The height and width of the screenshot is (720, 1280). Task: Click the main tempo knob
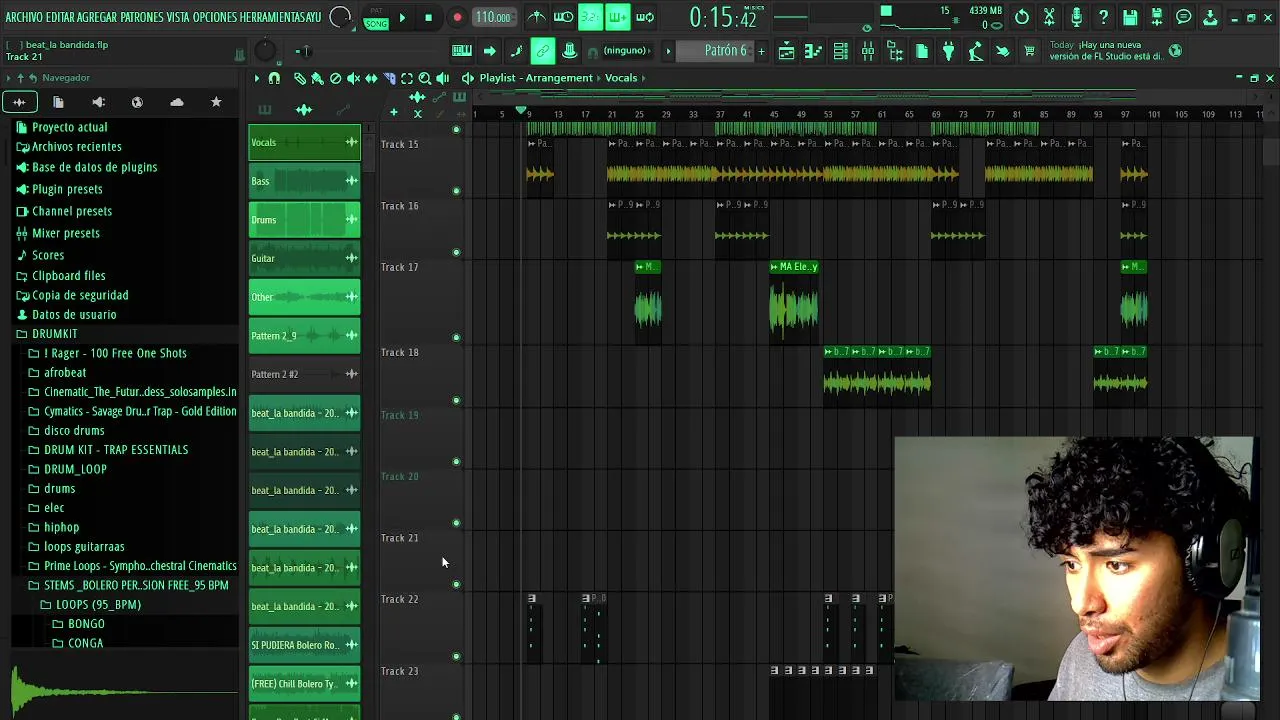[340, 17]
